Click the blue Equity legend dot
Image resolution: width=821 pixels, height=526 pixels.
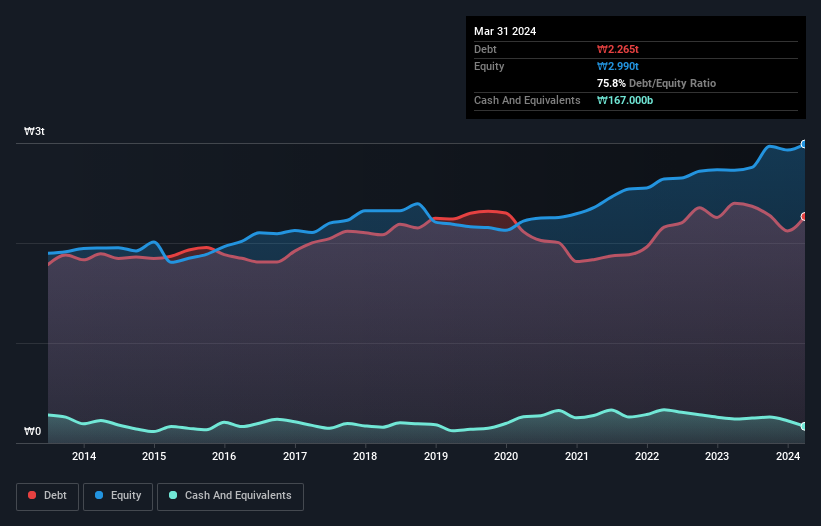click(x=99, y=495)
